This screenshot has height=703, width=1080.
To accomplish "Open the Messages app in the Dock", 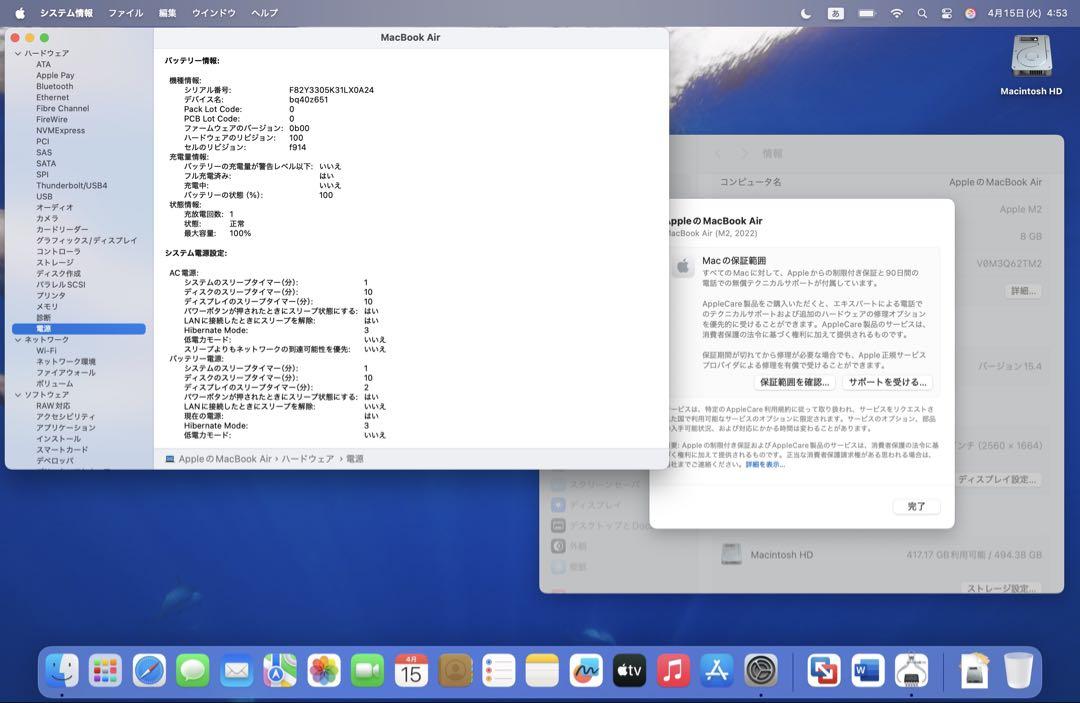I will pos(193,670).
